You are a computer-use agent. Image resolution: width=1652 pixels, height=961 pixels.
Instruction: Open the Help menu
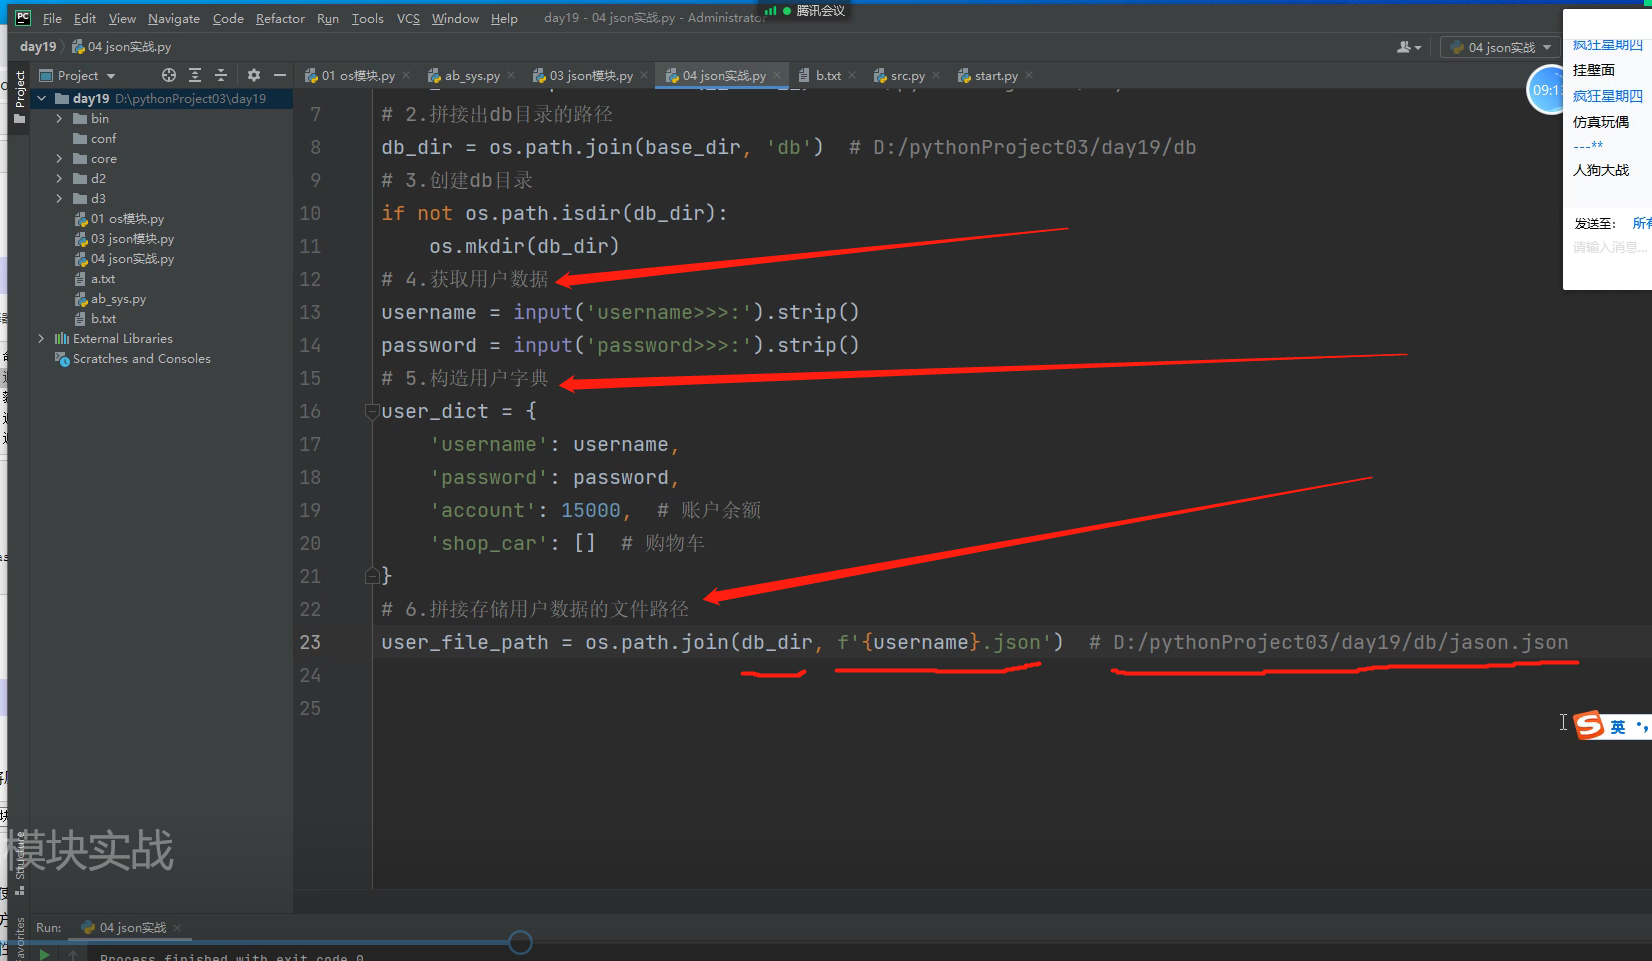[504, 18]
